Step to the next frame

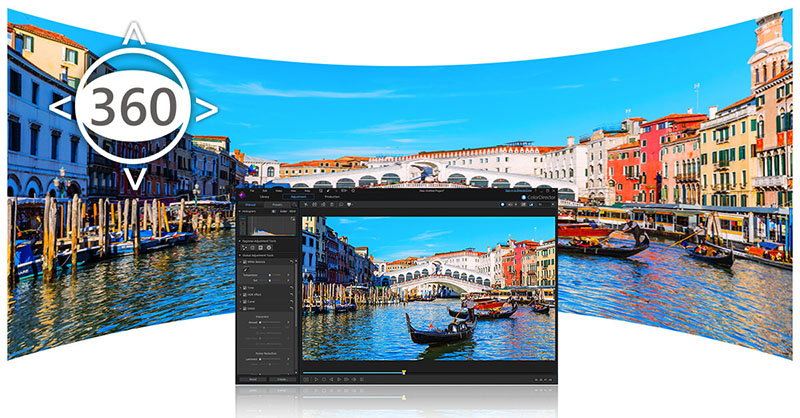[339, 379]
